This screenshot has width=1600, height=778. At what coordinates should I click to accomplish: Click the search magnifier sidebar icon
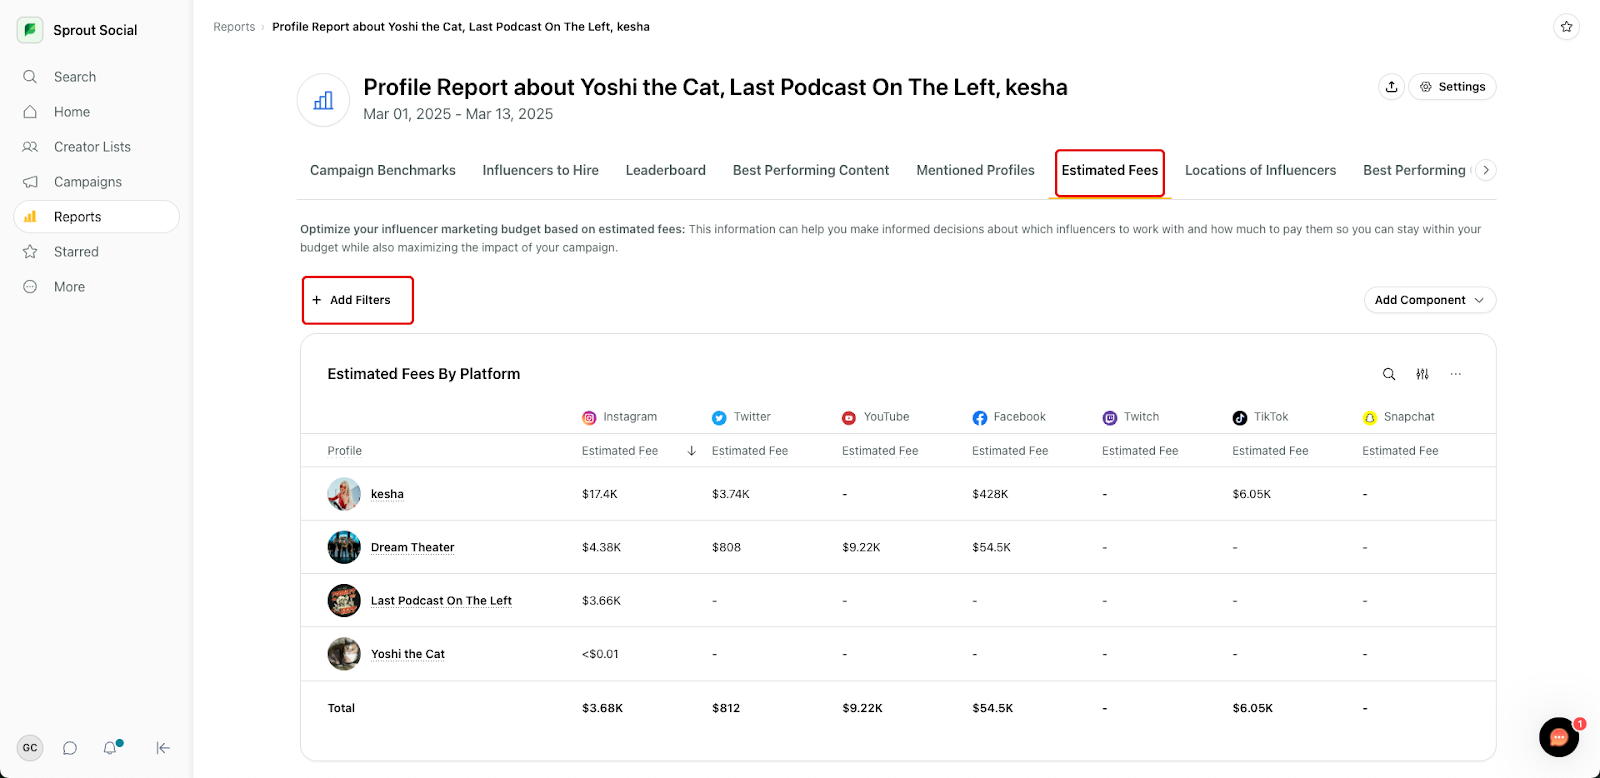[30, 77]
